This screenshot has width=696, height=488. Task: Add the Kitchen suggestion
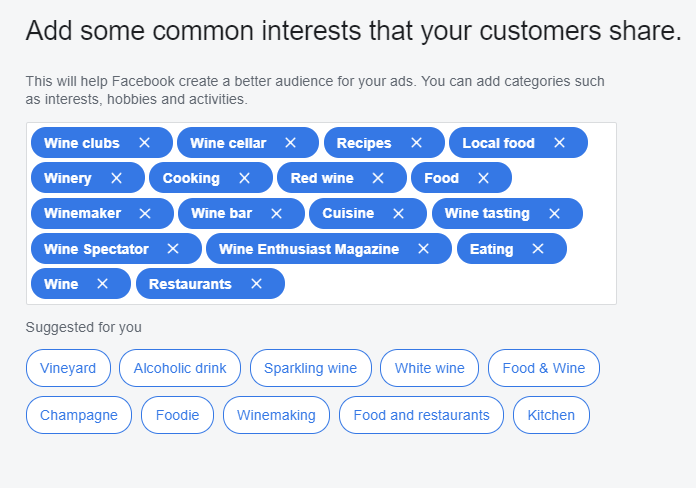pyautogui.click(x=551, y=415)
